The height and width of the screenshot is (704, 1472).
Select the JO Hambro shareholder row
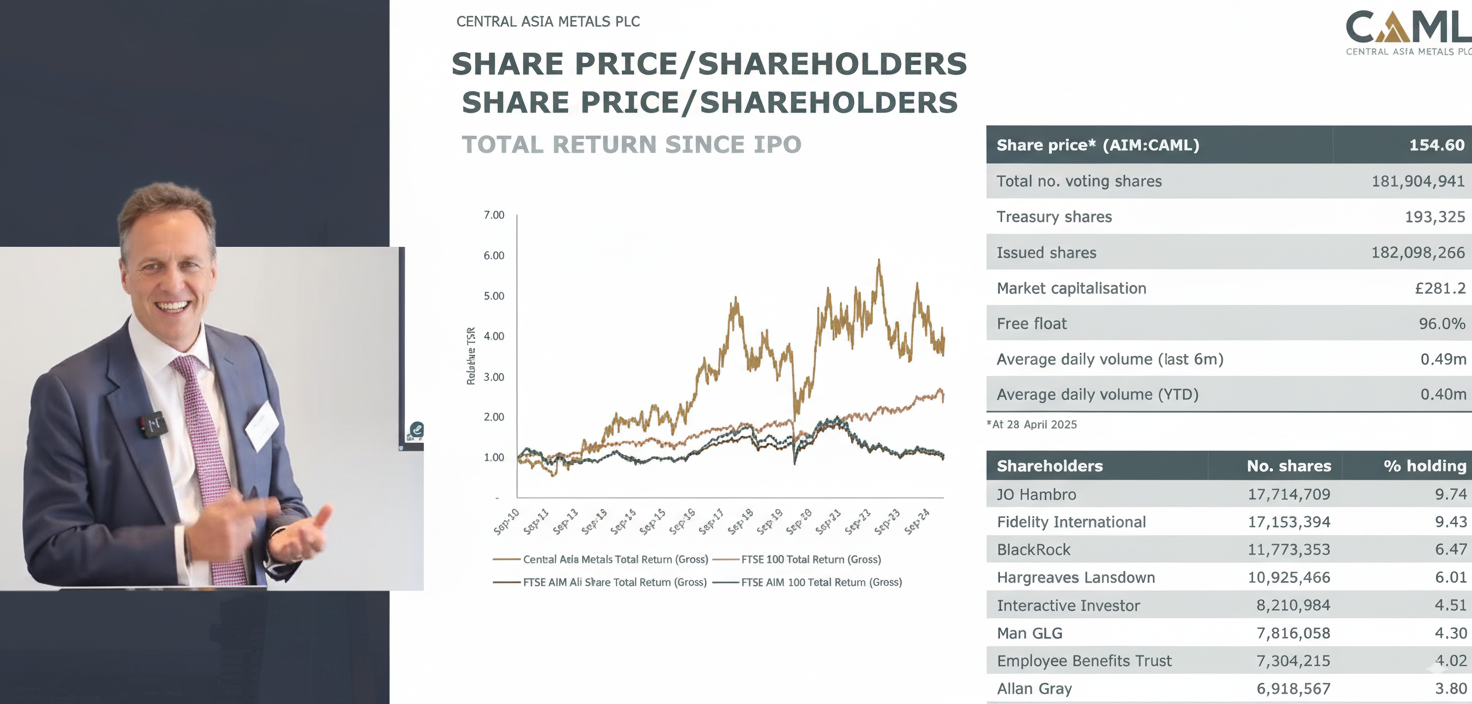(x=1229, y=494)
